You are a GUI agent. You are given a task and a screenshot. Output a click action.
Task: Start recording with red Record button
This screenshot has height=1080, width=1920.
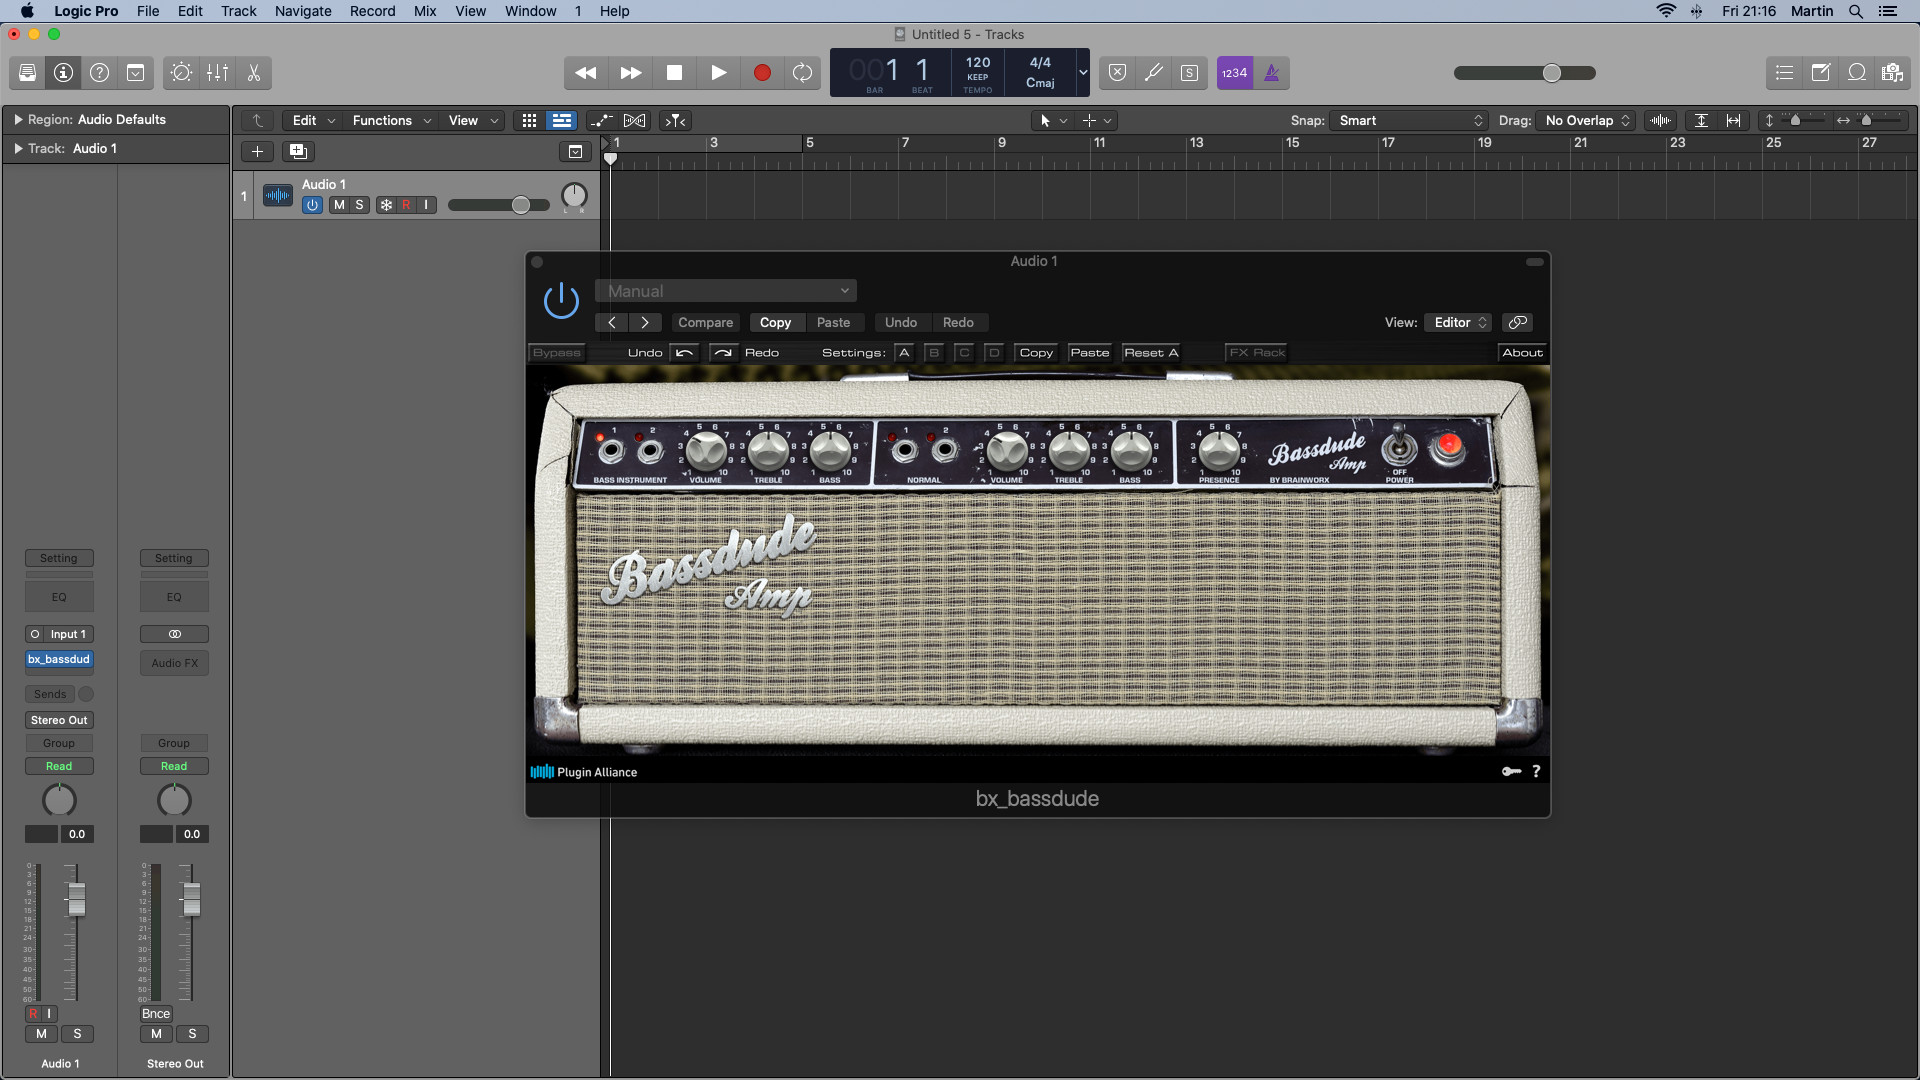pos(762,73)
